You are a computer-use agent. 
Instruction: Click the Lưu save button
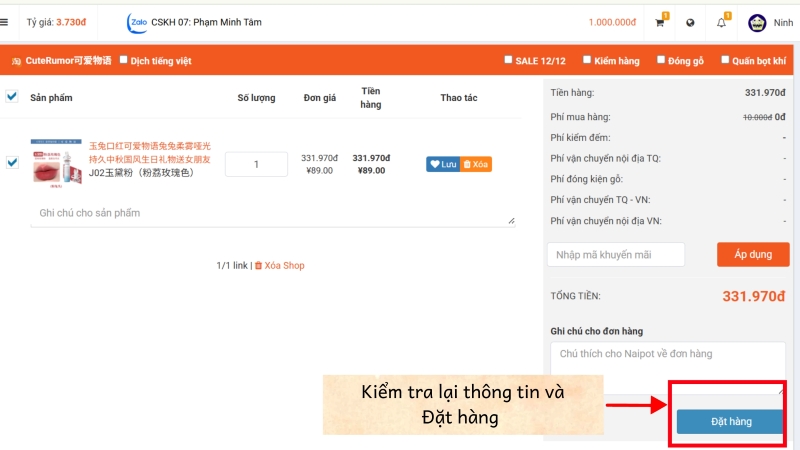pos(443,164)
